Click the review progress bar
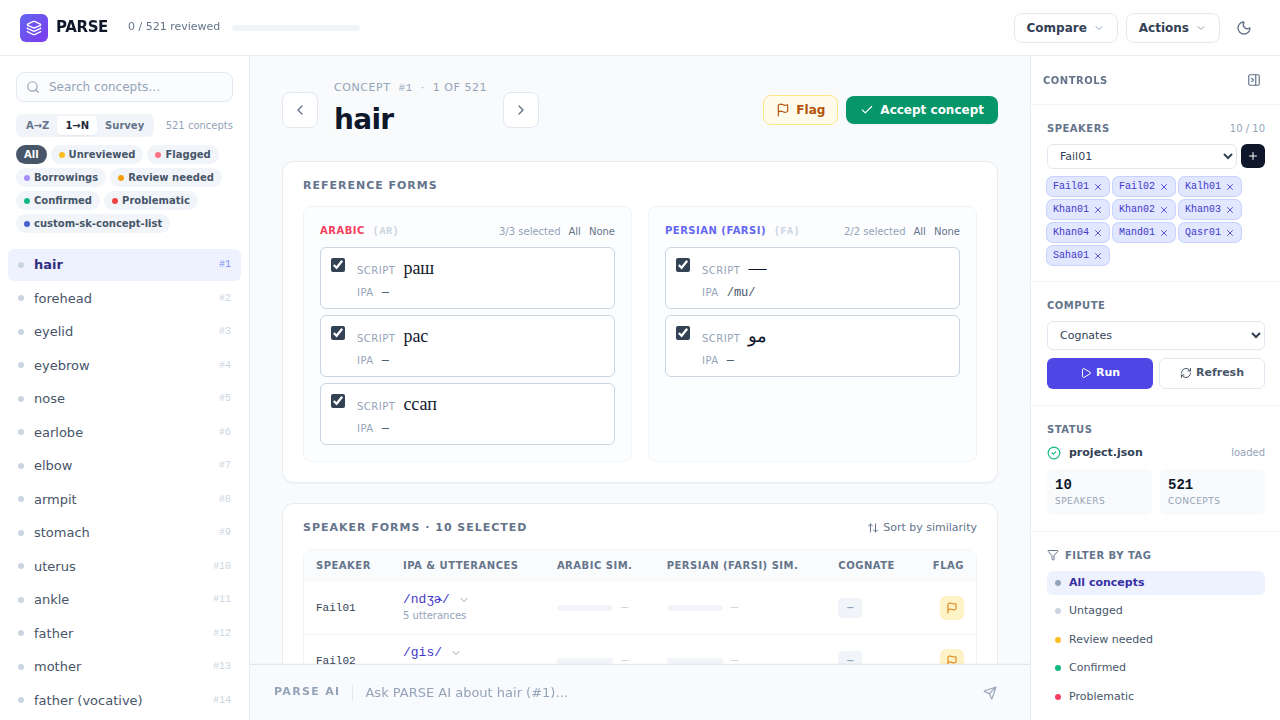Image resolution: width=1280 pixels, height=720 pixels. [296, 28]
